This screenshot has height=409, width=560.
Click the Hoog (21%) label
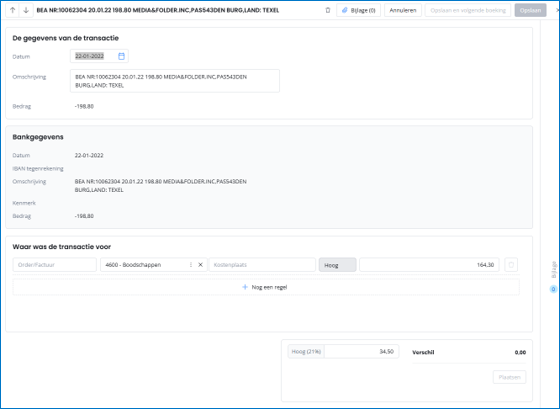click(306, 351)
